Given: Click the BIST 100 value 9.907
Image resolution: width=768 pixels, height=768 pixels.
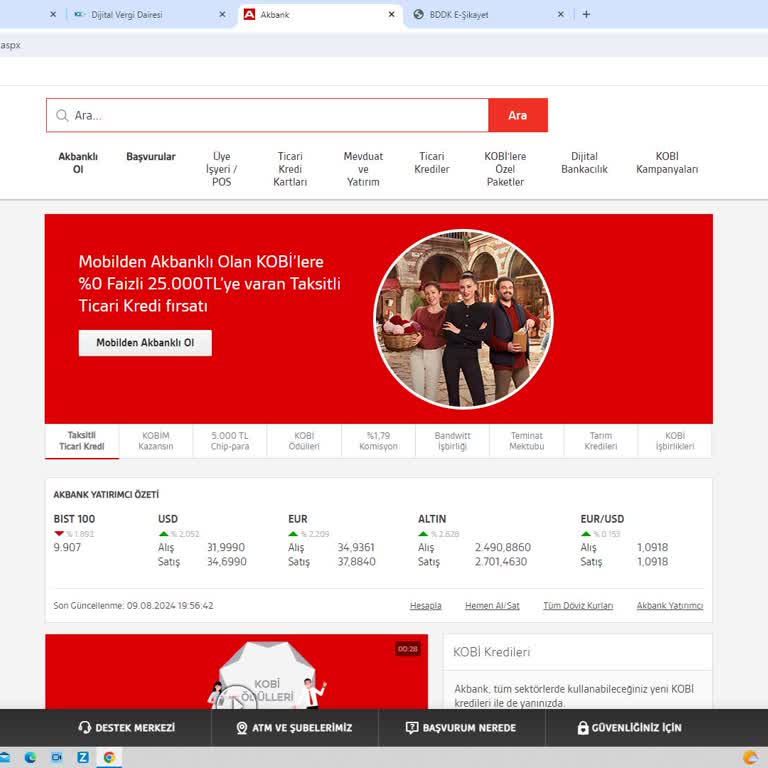Looking at the screenshot, I should tap(67, 548).
